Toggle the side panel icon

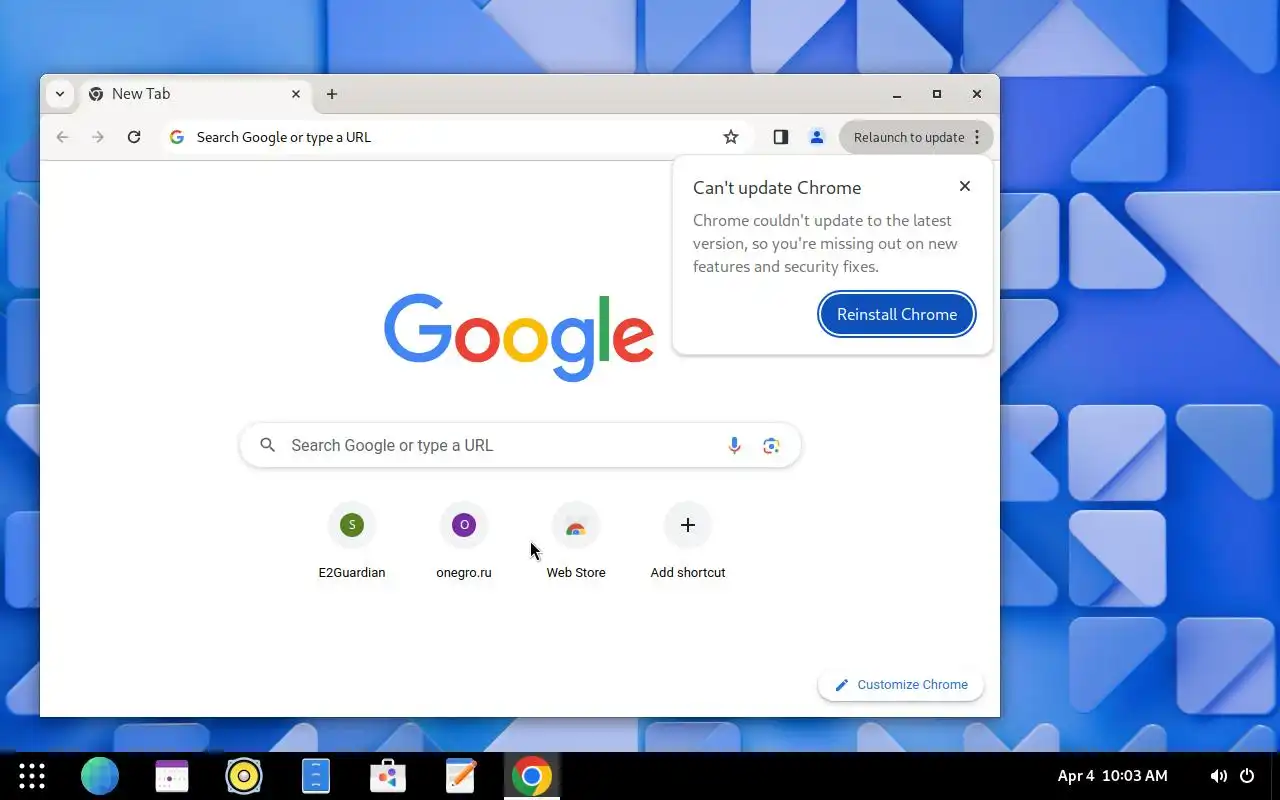click(781, 137)
